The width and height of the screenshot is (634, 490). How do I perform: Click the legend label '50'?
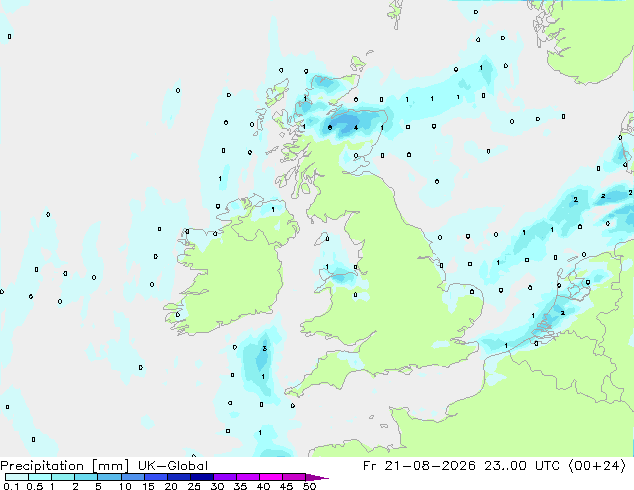coord(309,486)
